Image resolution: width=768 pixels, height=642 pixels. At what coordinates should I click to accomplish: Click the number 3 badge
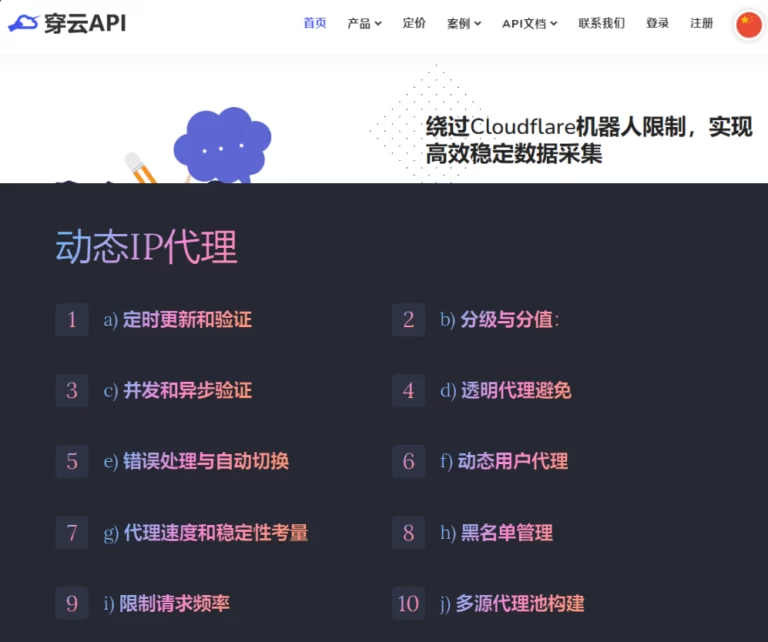pyautogui.click(x=72, y=390)
